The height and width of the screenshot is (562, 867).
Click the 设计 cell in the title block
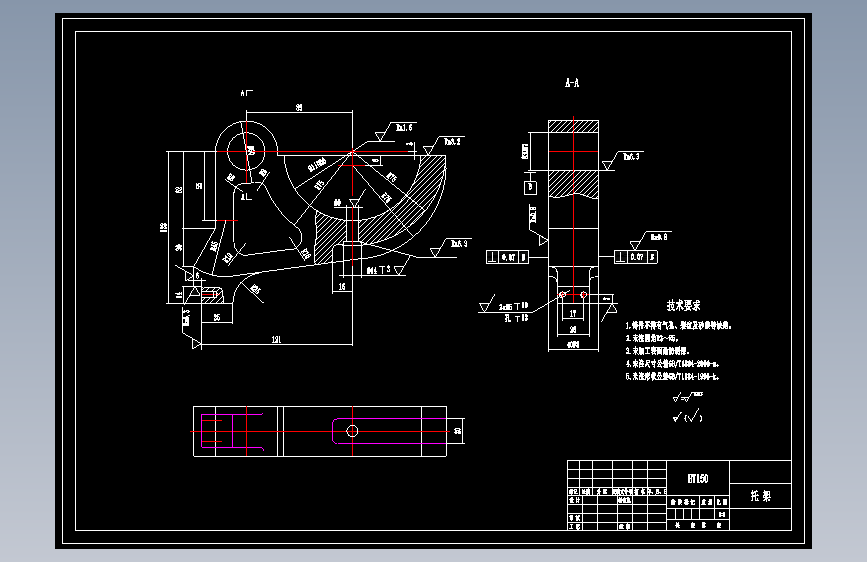(x=574, y=500)
